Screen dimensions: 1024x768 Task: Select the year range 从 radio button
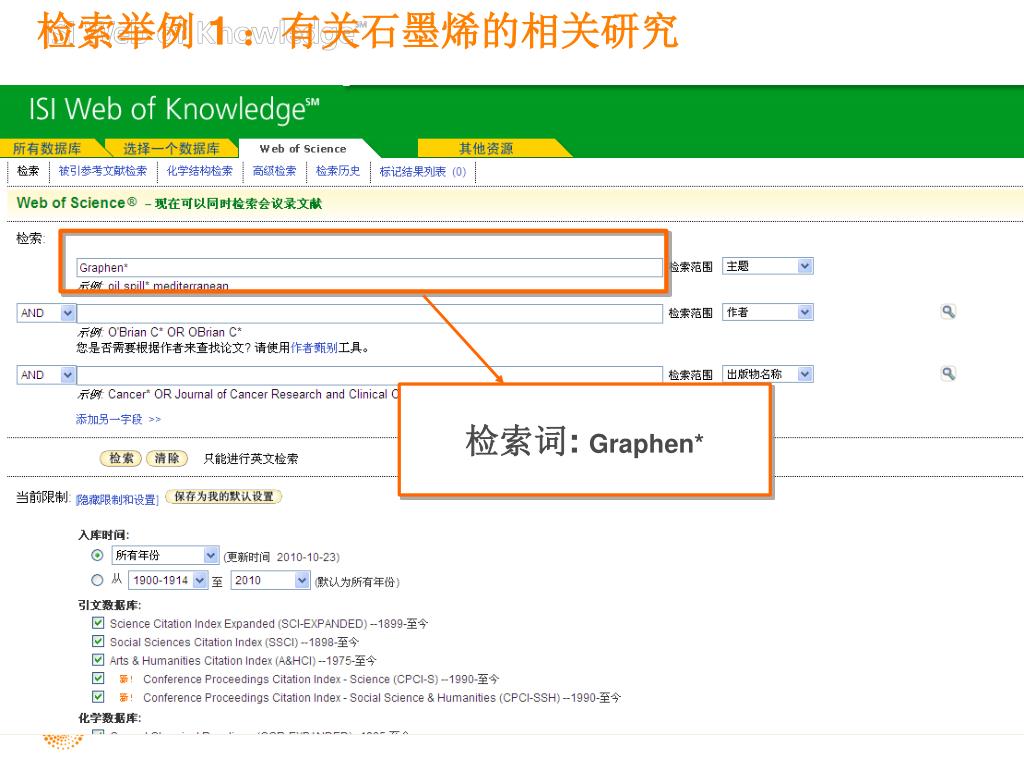click(97, 580)
